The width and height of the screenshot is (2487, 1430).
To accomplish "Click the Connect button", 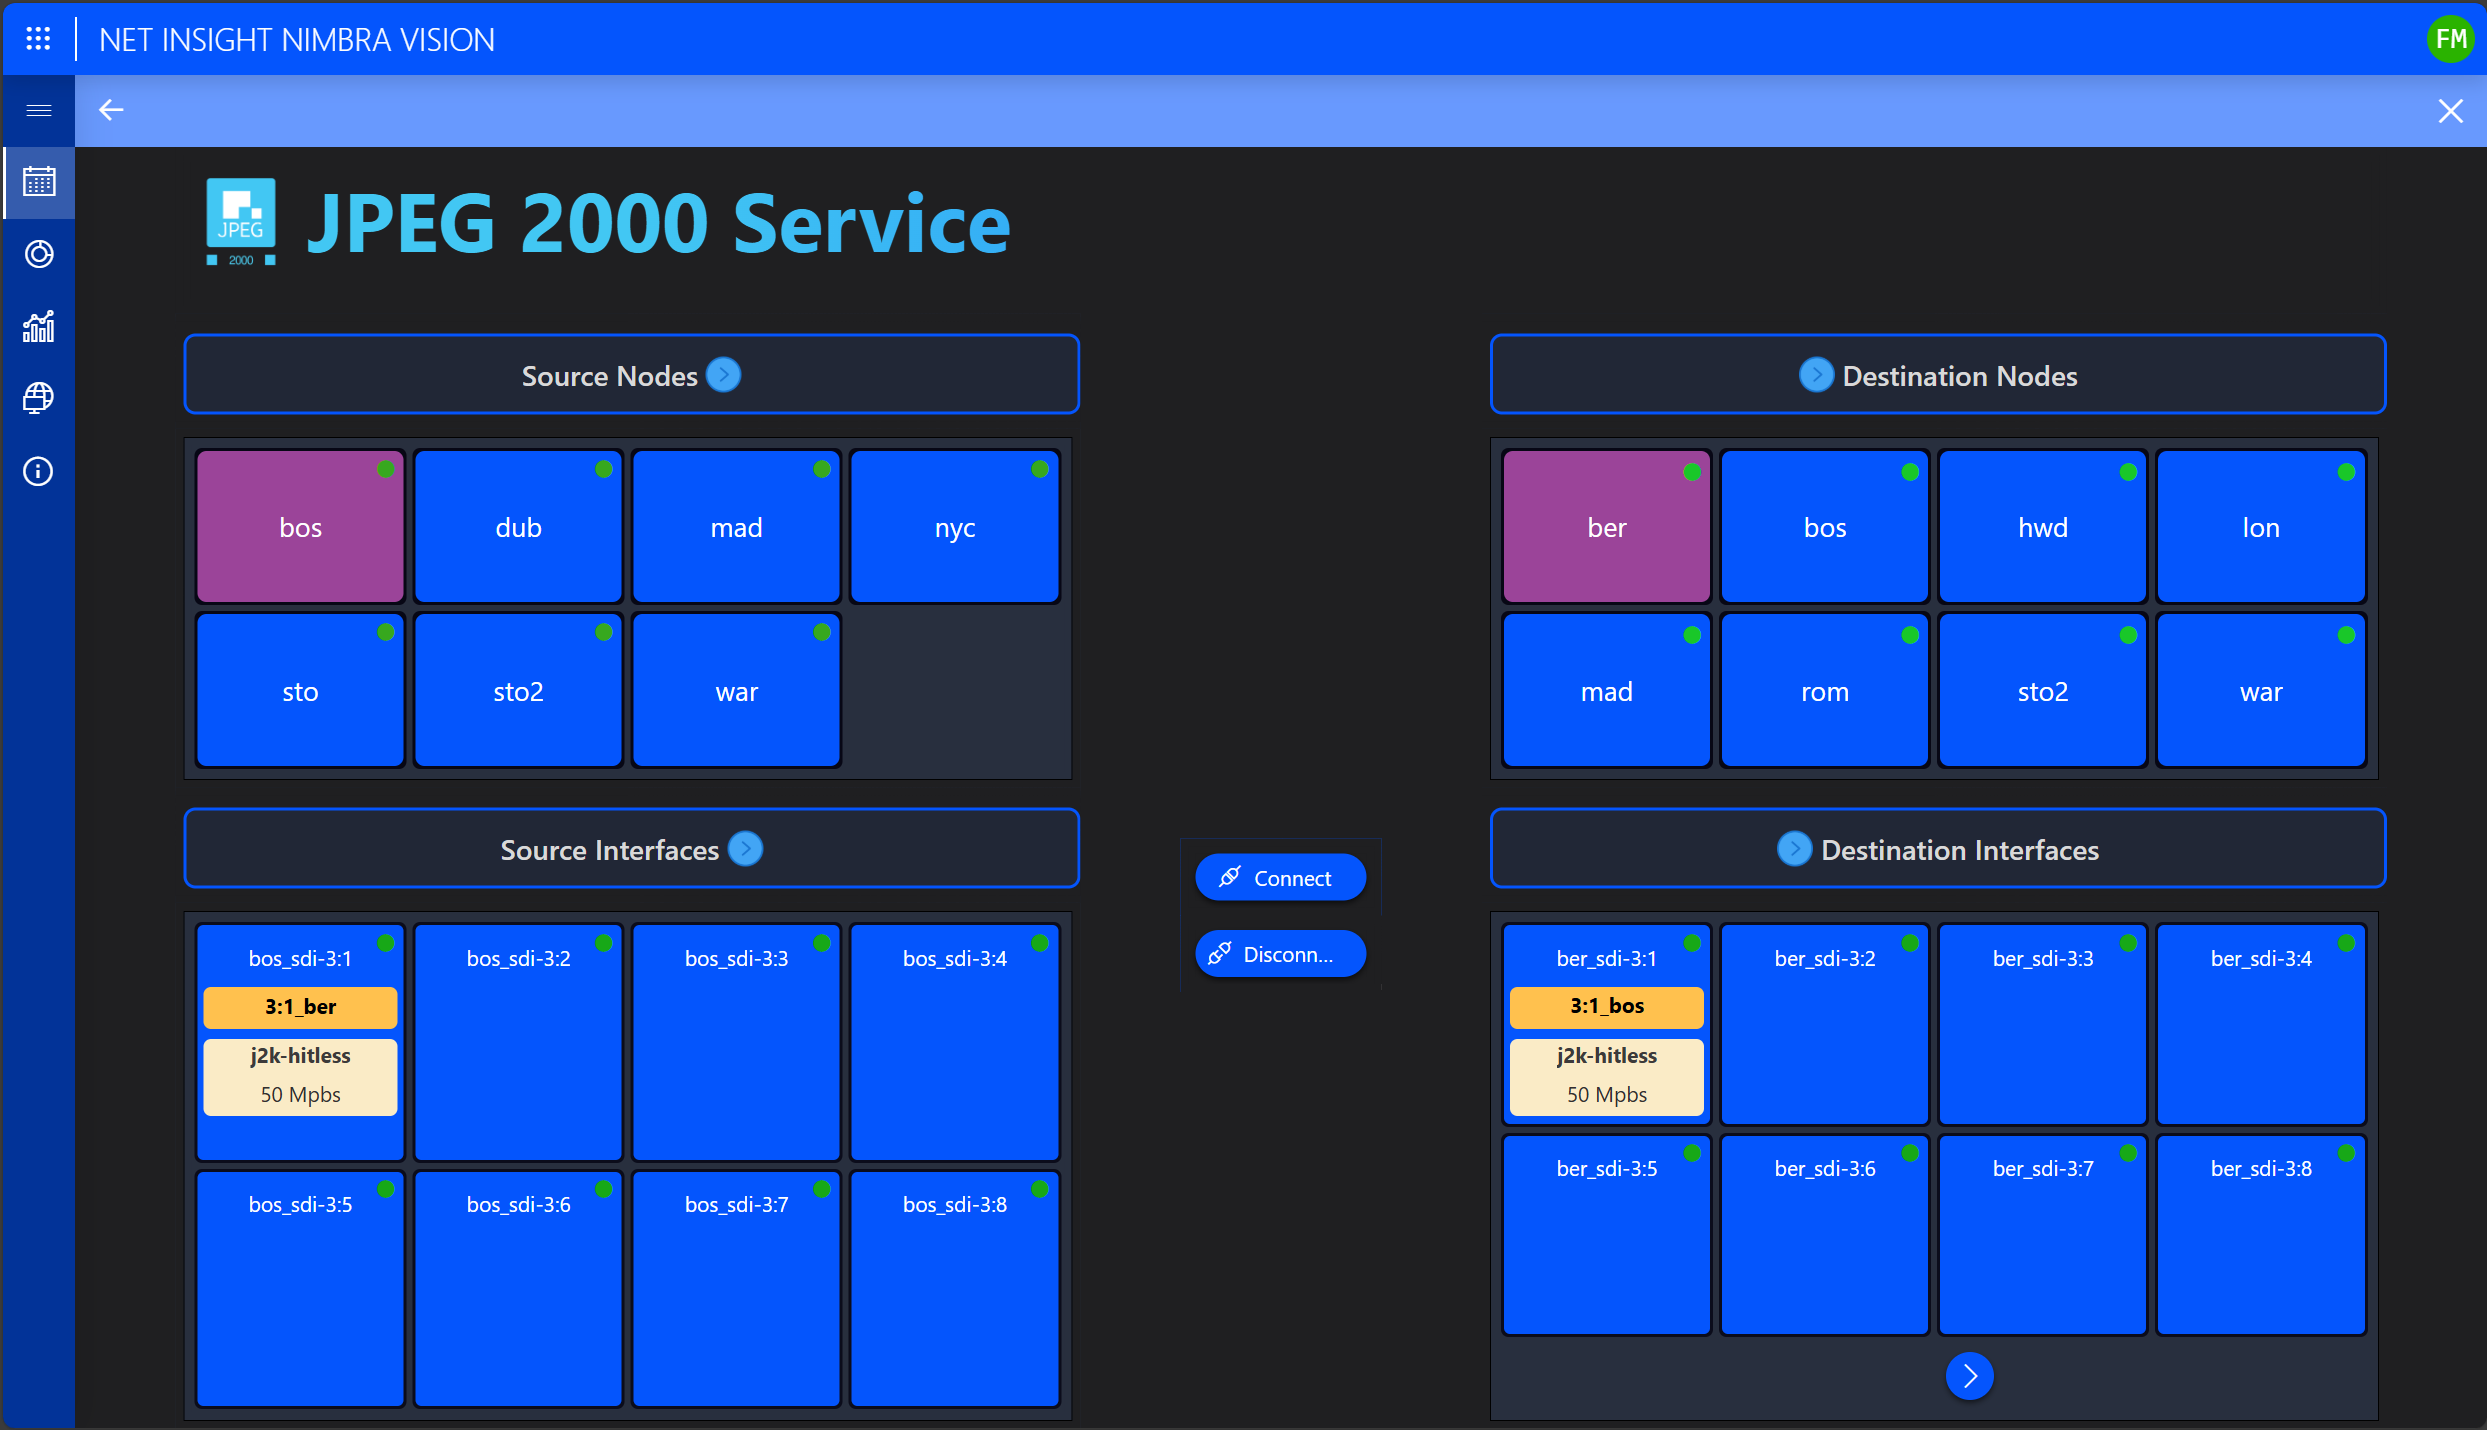I will [x=1280, y=878].
